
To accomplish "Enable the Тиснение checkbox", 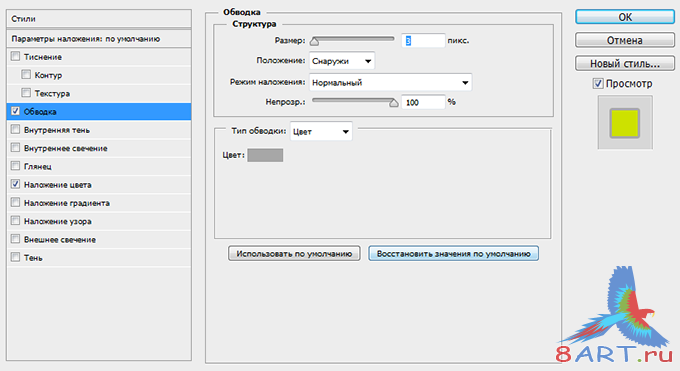I will [15, 56].
